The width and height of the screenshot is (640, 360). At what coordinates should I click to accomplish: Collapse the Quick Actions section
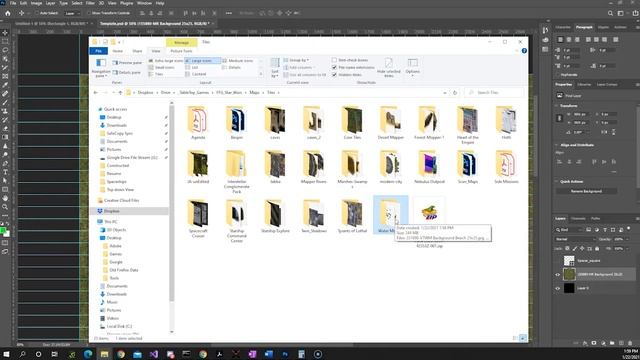[x=557, y=182]
